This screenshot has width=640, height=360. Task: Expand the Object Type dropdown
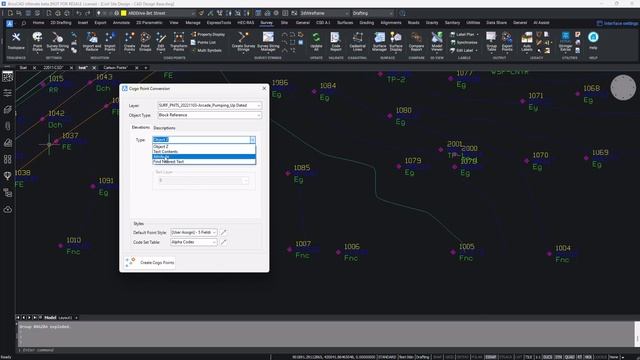click(x=259, y=116)
